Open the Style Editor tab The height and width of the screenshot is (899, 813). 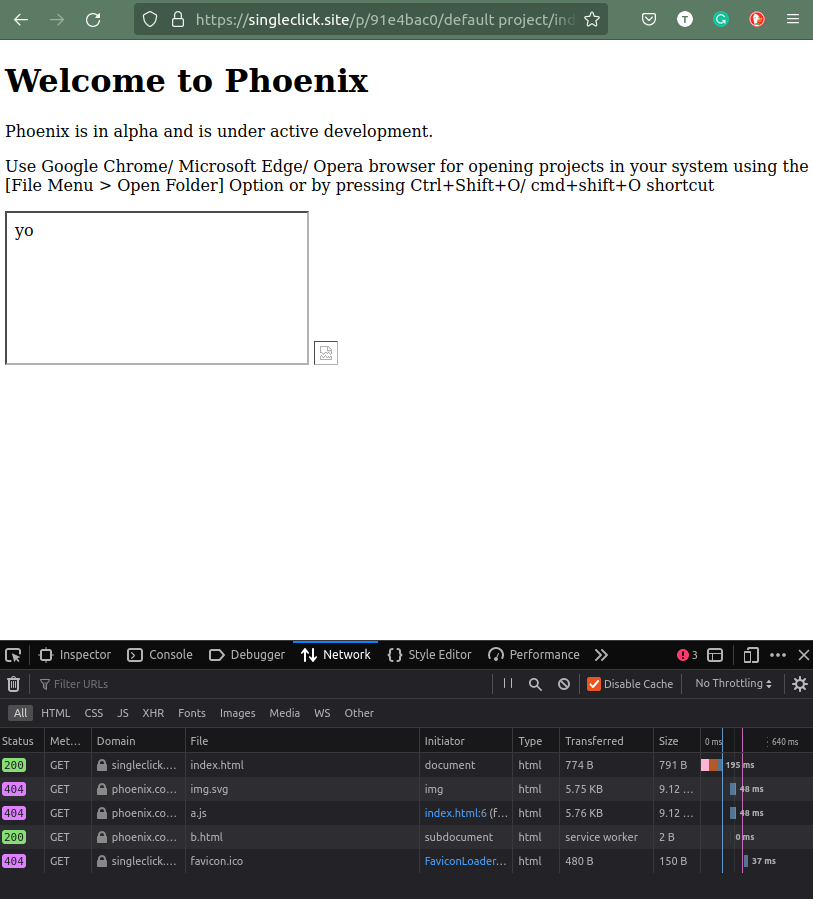(x=429, y=655)
